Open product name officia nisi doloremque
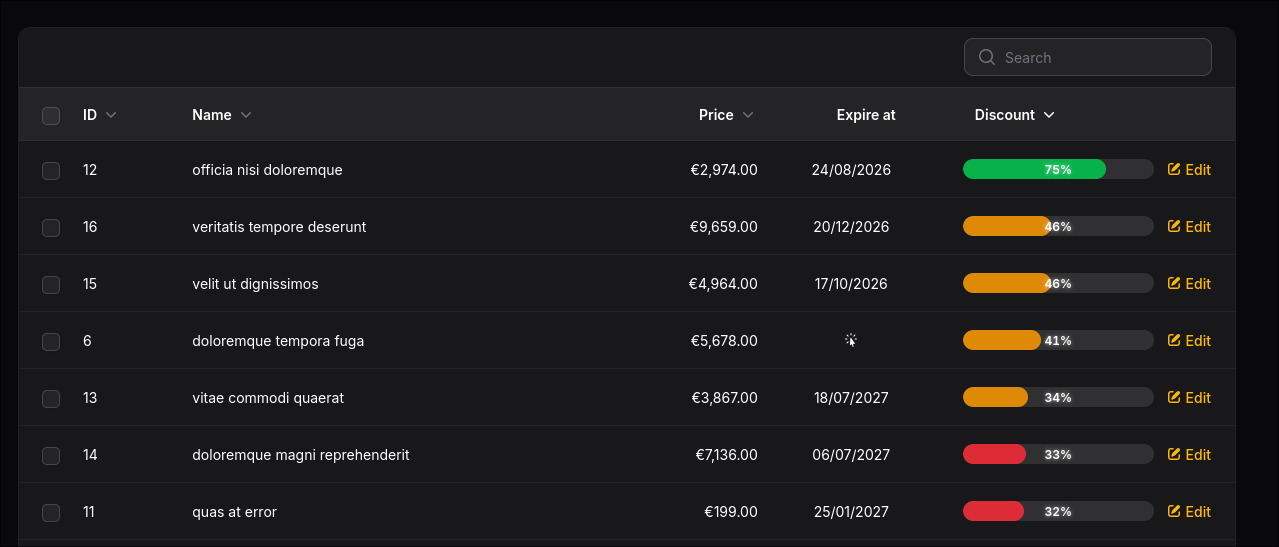Screen dimensions: 1279x547 pyautogui.click(x=267, y=170)
